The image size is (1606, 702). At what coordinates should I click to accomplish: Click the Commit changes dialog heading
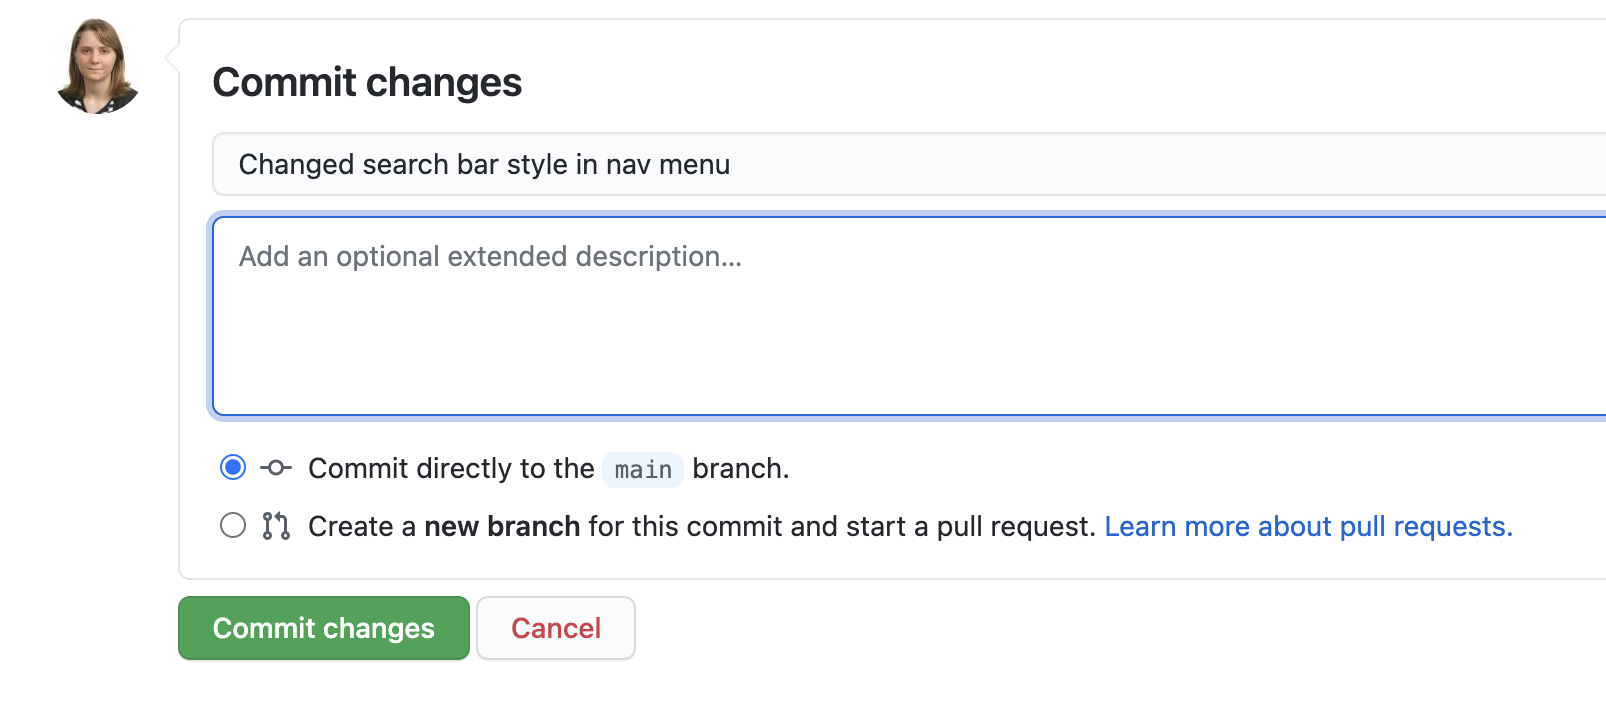point(367,82)
